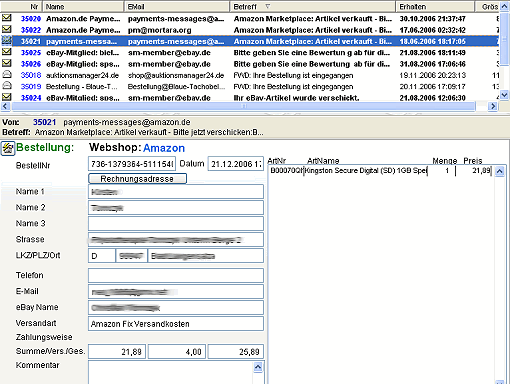Image resolution: width=510 pixels, height=384 pixels.
Task: Click the empty Telefon field
Action: click(176, 276)
